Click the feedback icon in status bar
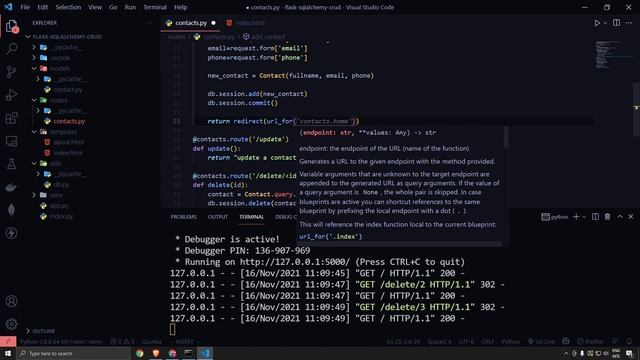Viewport: 640px width, 360px height. pyautogui.click(x=615, y=342)
